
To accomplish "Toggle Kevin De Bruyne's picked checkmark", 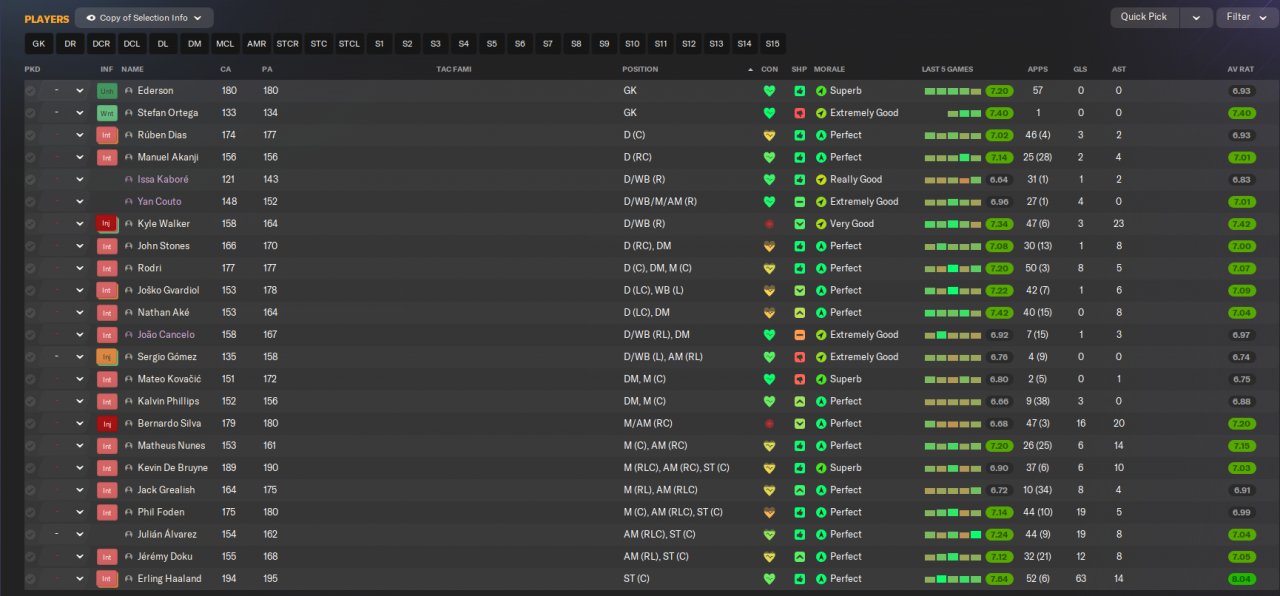I will click(x=30, y=468).
